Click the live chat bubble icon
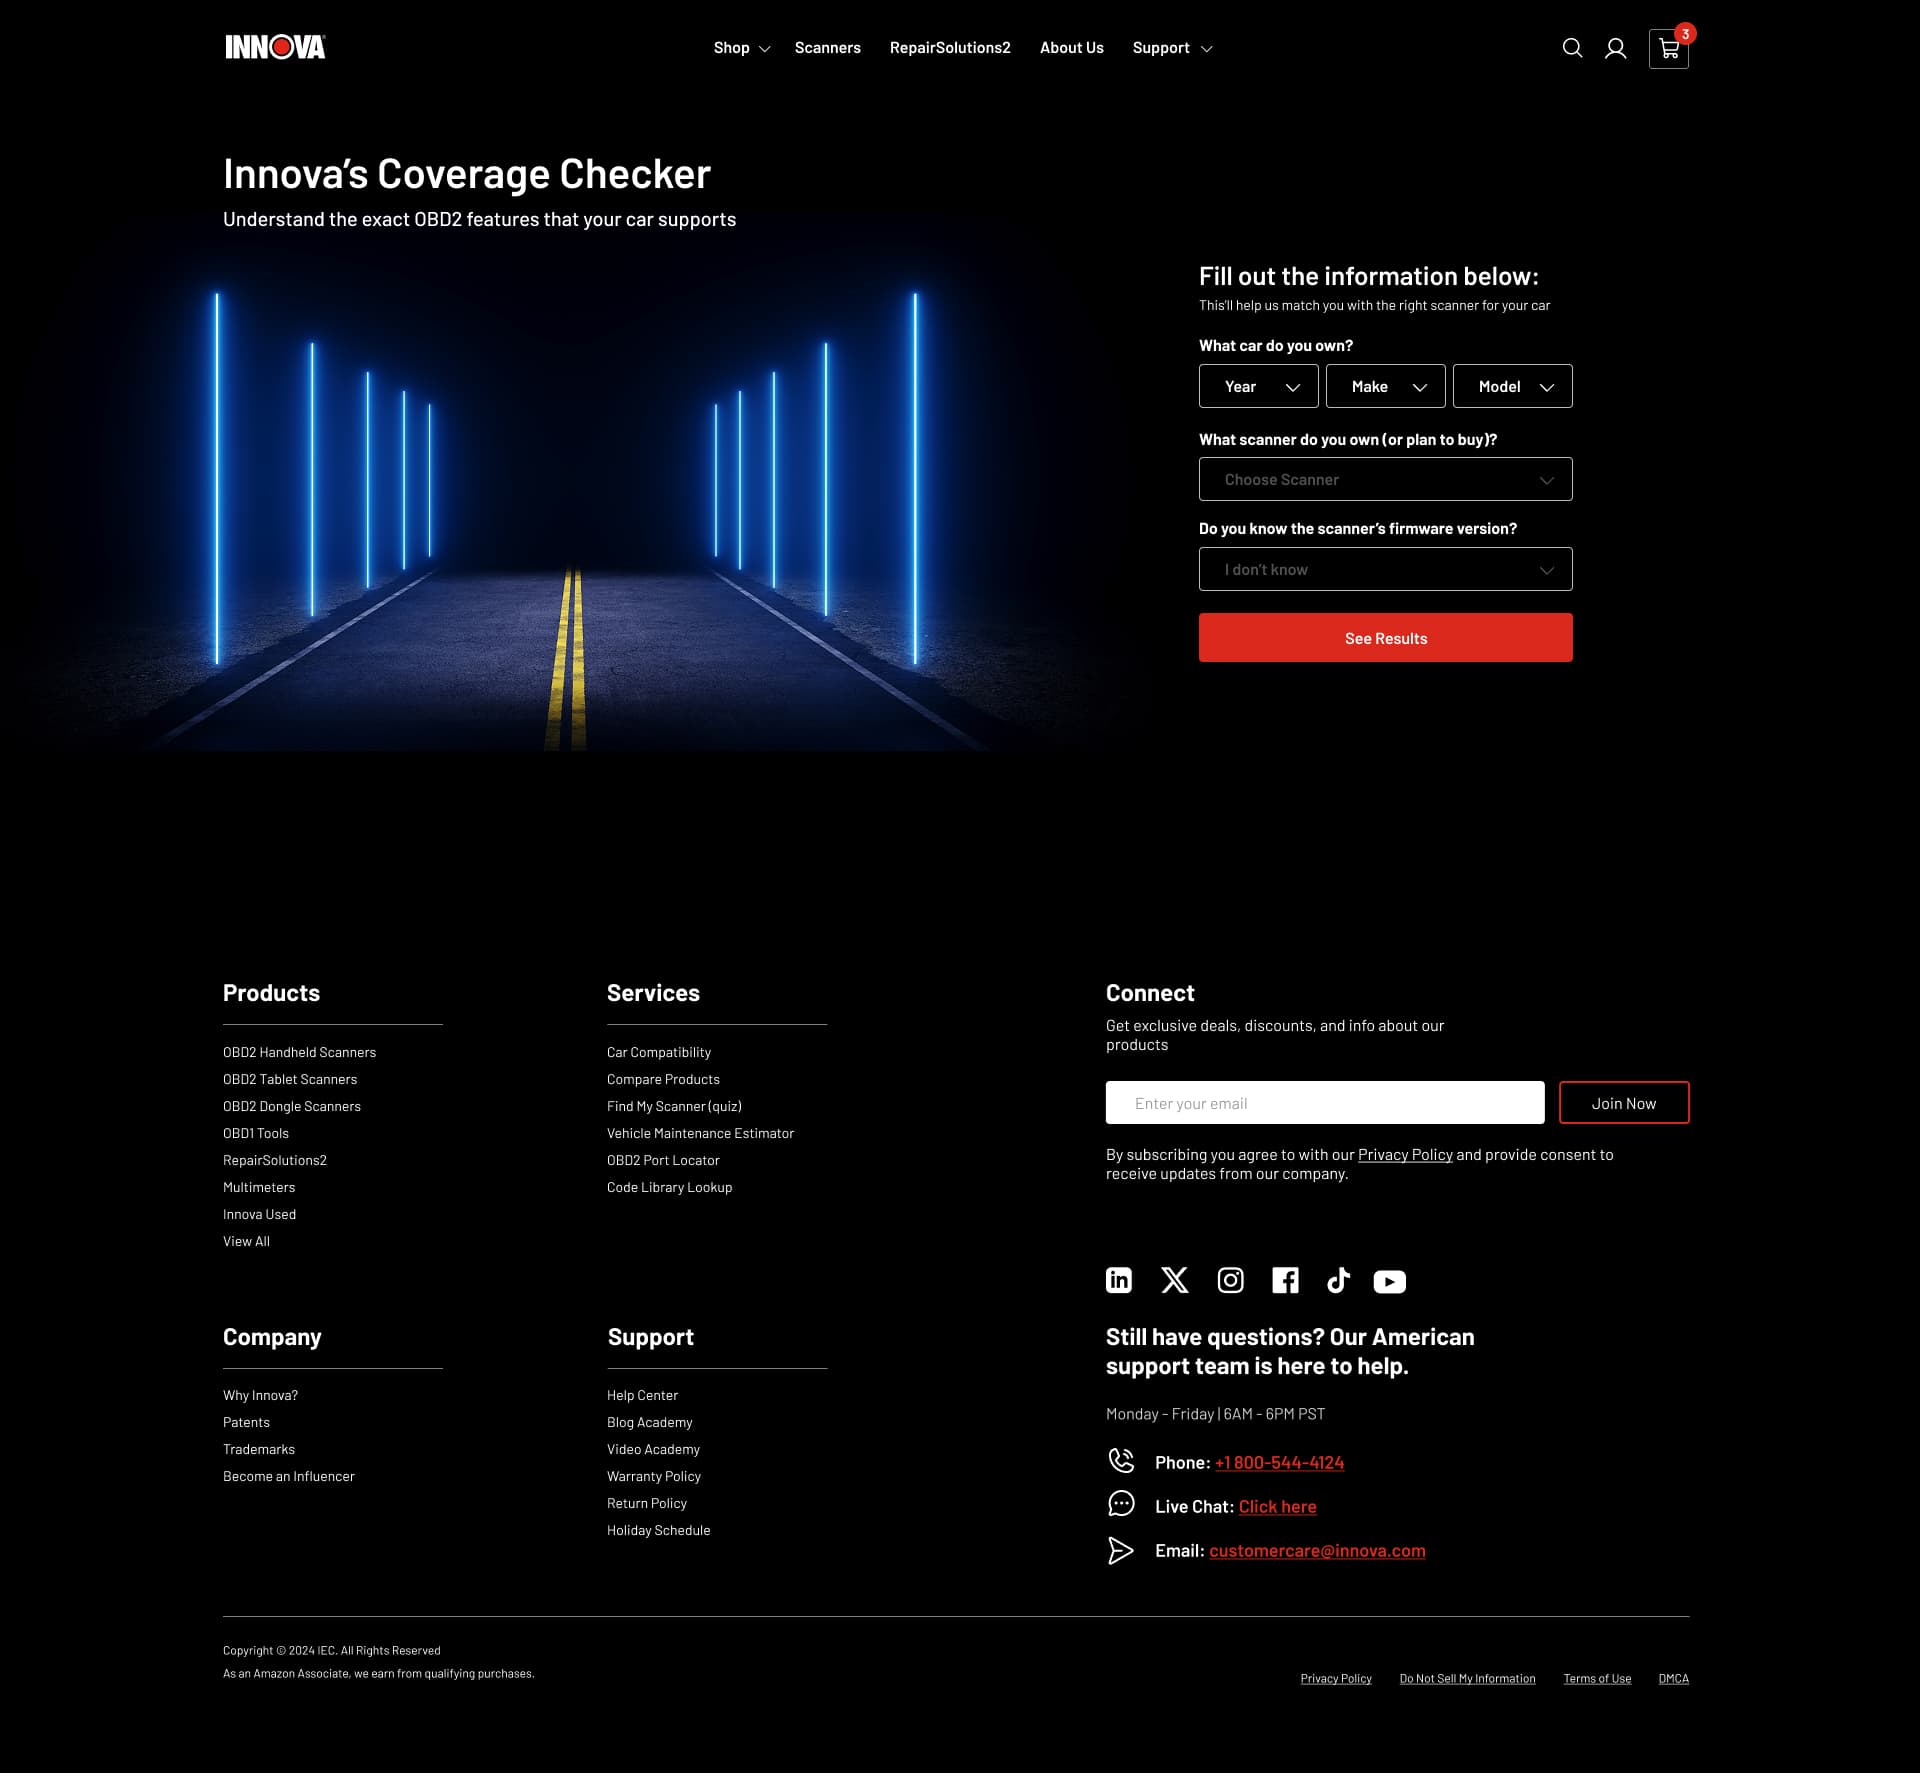The image size is (1920, 1774). 1121,1504
